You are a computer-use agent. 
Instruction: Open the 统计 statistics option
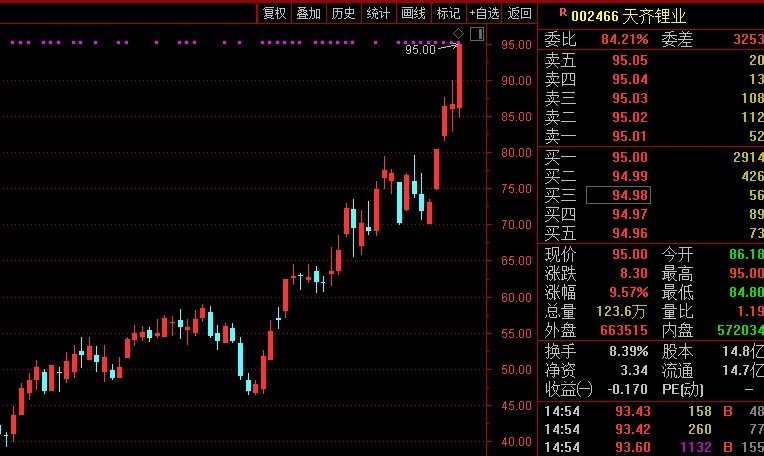click(378, 13)
